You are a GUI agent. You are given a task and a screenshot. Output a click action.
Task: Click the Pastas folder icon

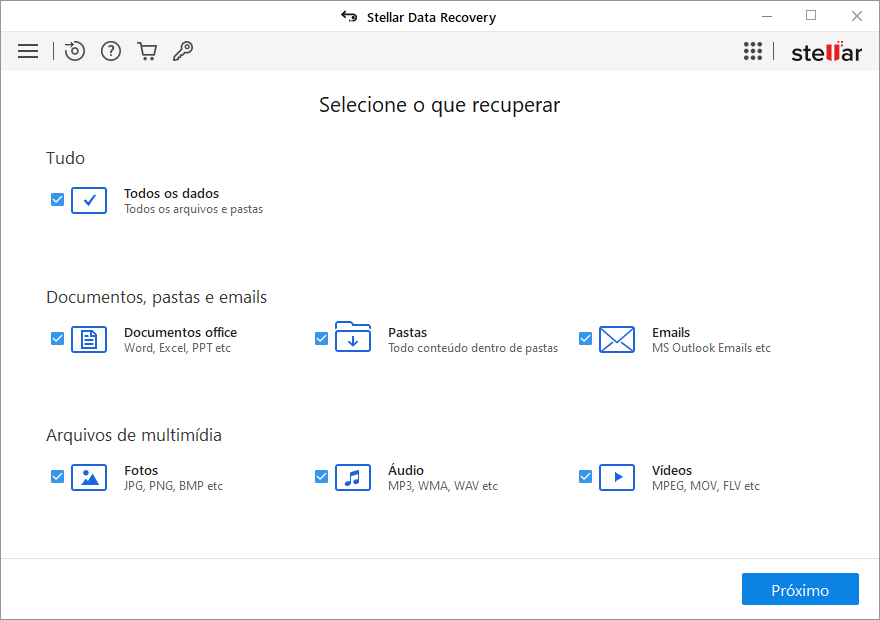pyautogui.click(x=353, y=337)
